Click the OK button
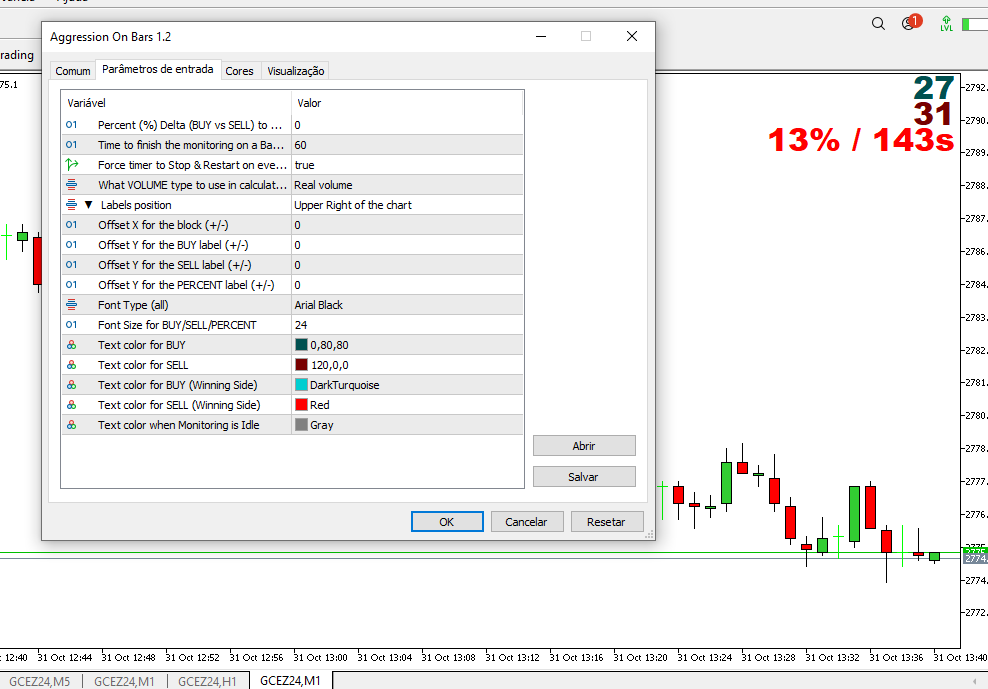The width and height of the screenshot is (988, 689). point(447,522)
